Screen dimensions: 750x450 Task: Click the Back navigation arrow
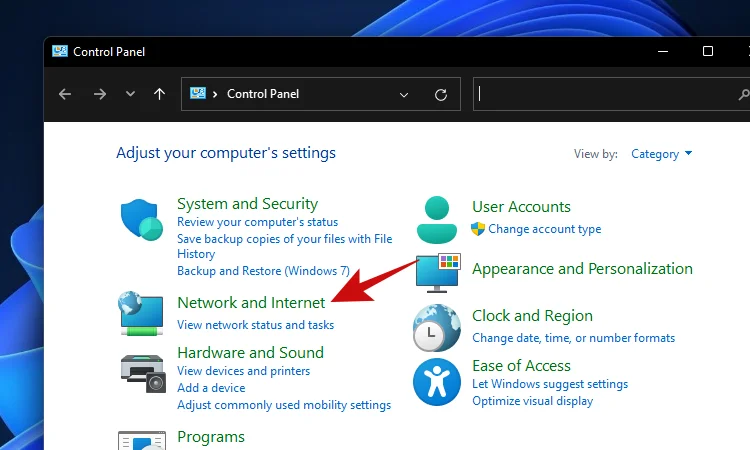click(x=65, y=94)
